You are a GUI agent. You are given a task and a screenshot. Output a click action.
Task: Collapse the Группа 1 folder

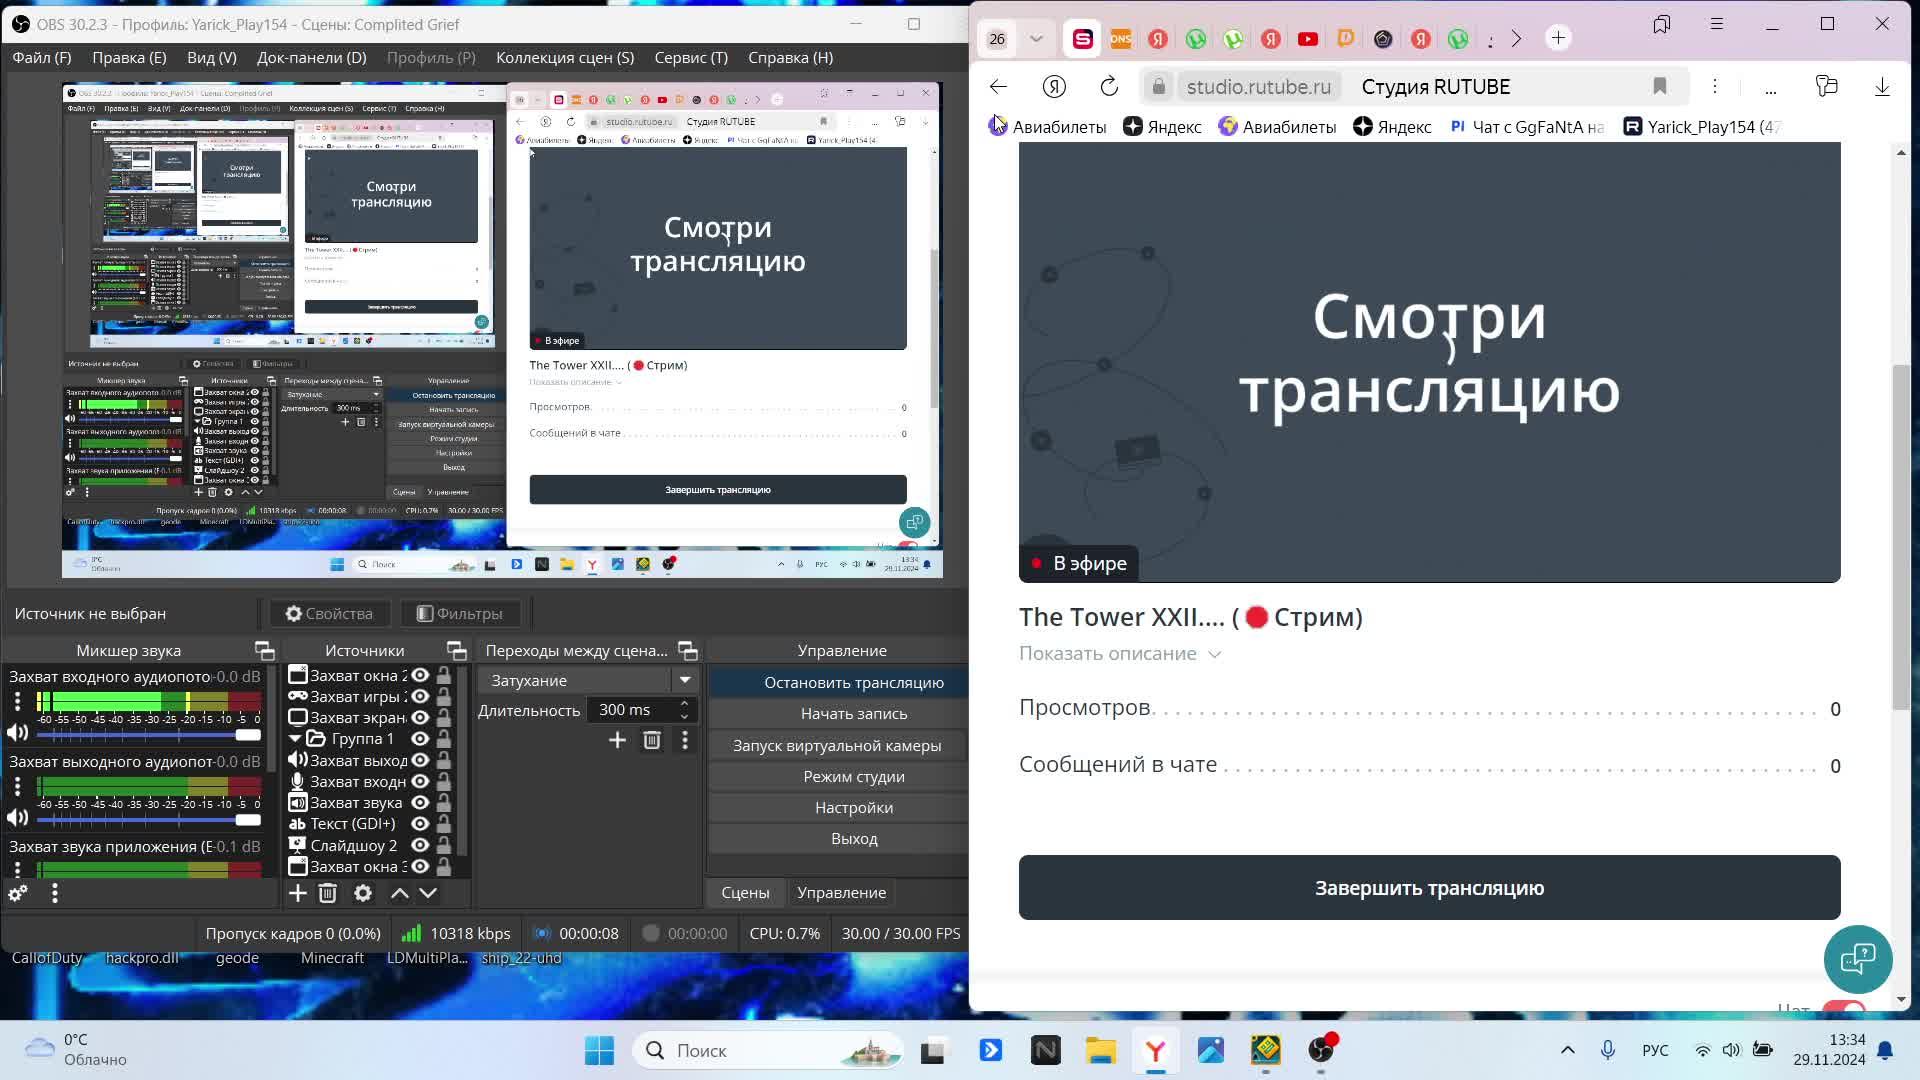point(295,739)
